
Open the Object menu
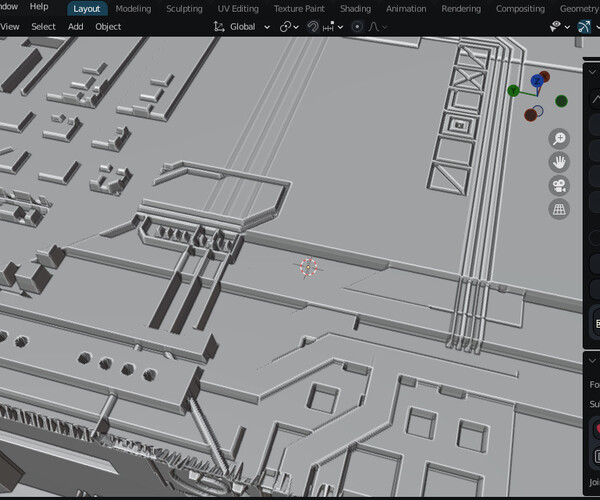click(108, 27)
